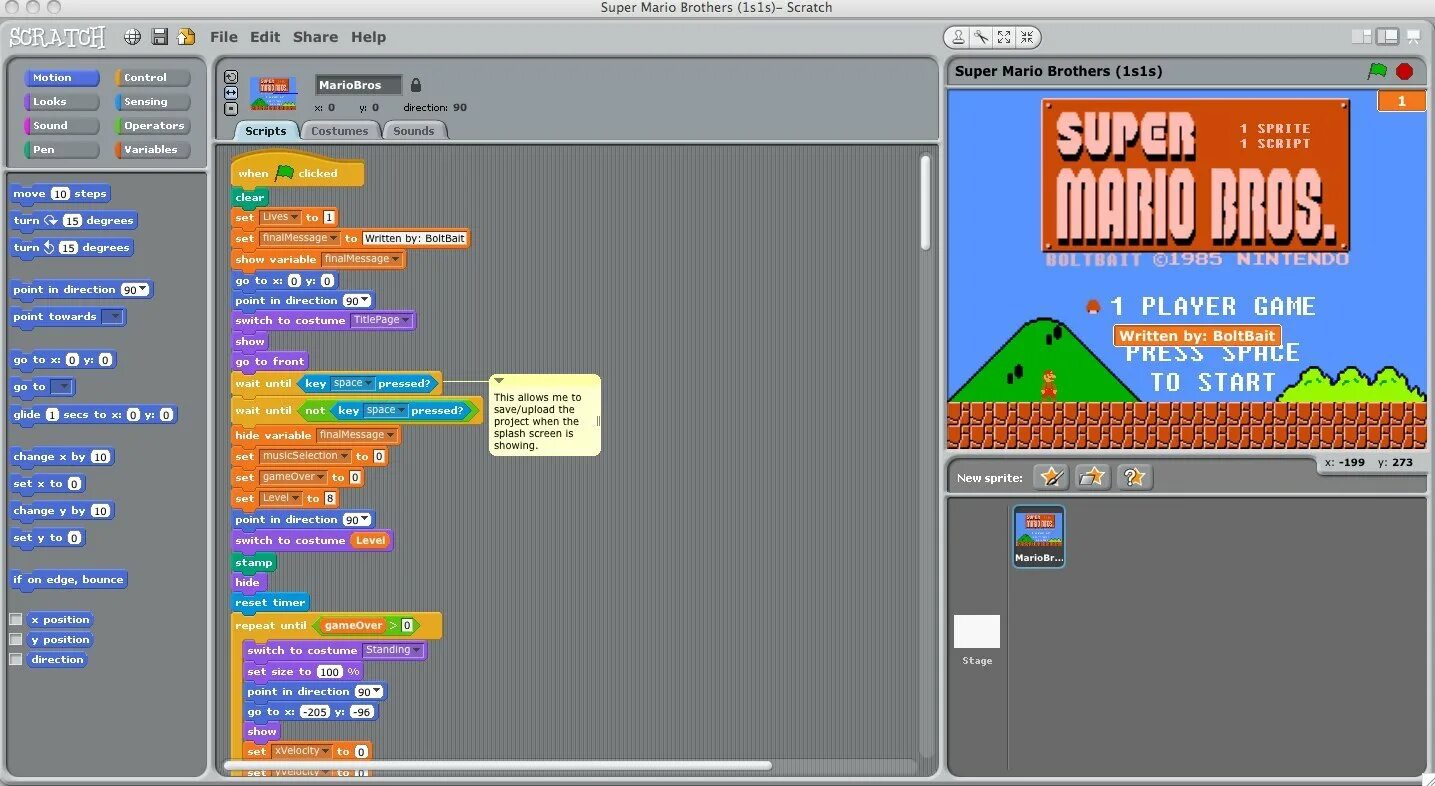Viewport: 1435px width, 786px height.
Task: Open the Edit menu
Action: (265, 37)
